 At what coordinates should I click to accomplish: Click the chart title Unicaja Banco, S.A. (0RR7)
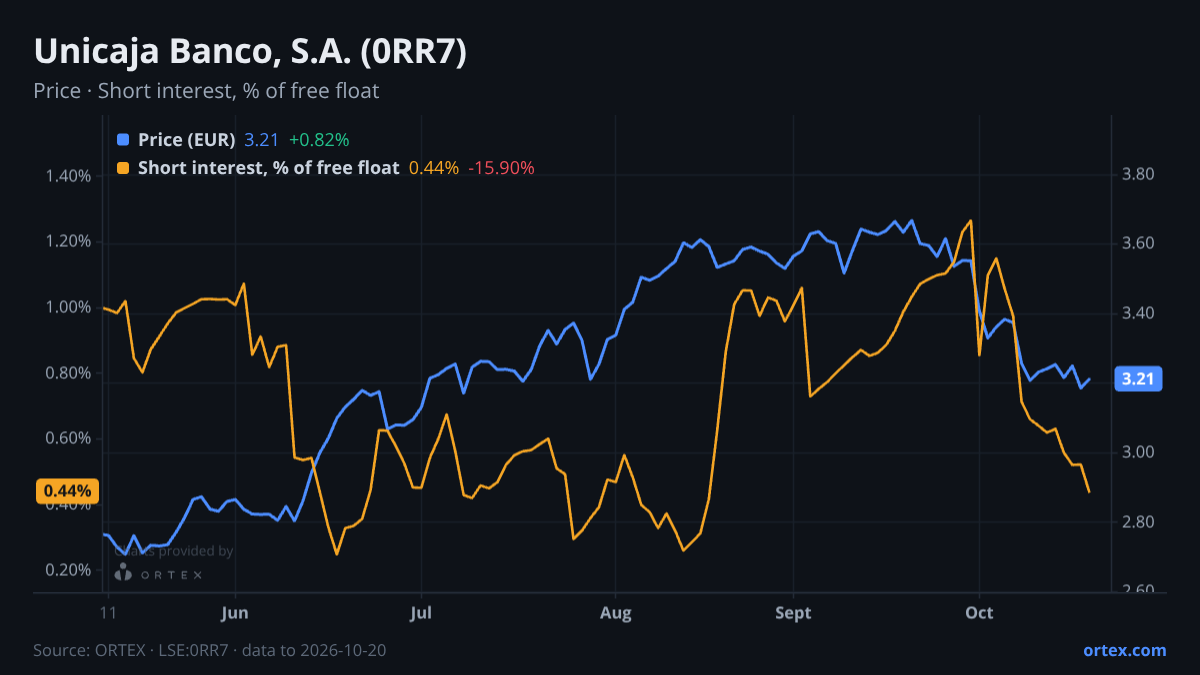(250, 52)
